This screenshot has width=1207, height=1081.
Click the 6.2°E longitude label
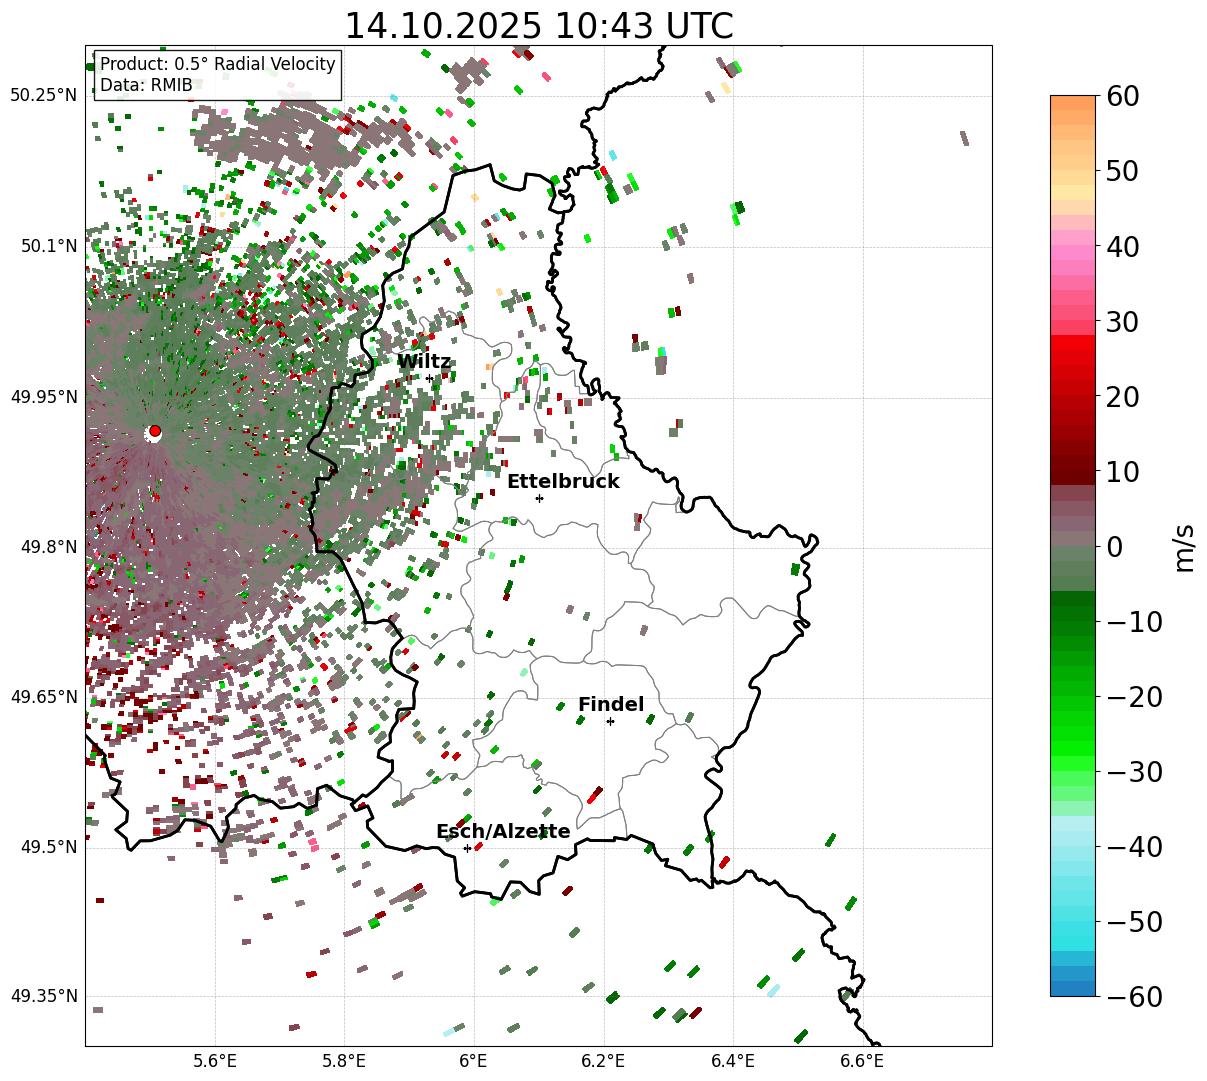point(604,1062)
